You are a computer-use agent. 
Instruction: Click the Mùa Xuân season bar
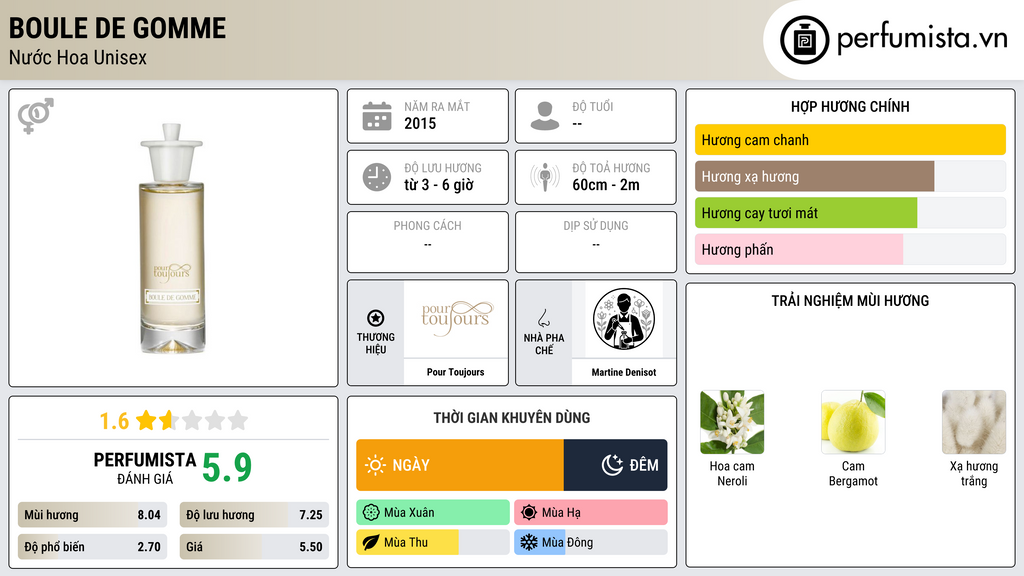[433, 513]
